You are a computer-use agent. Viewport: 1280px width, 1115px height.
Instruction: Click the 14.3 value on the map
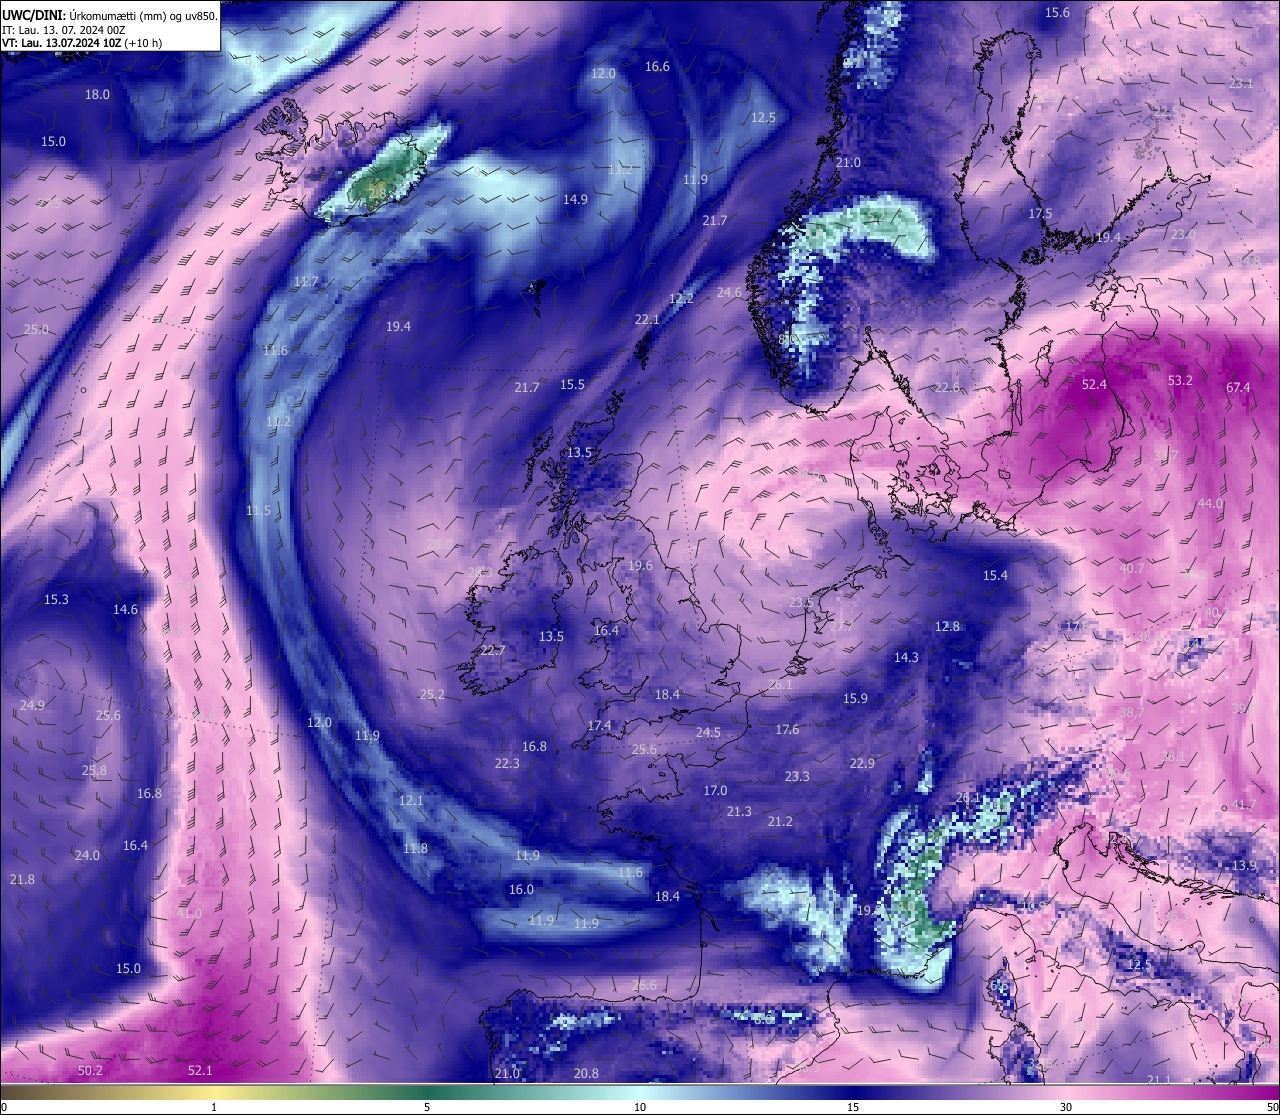(x=906, y=657)
